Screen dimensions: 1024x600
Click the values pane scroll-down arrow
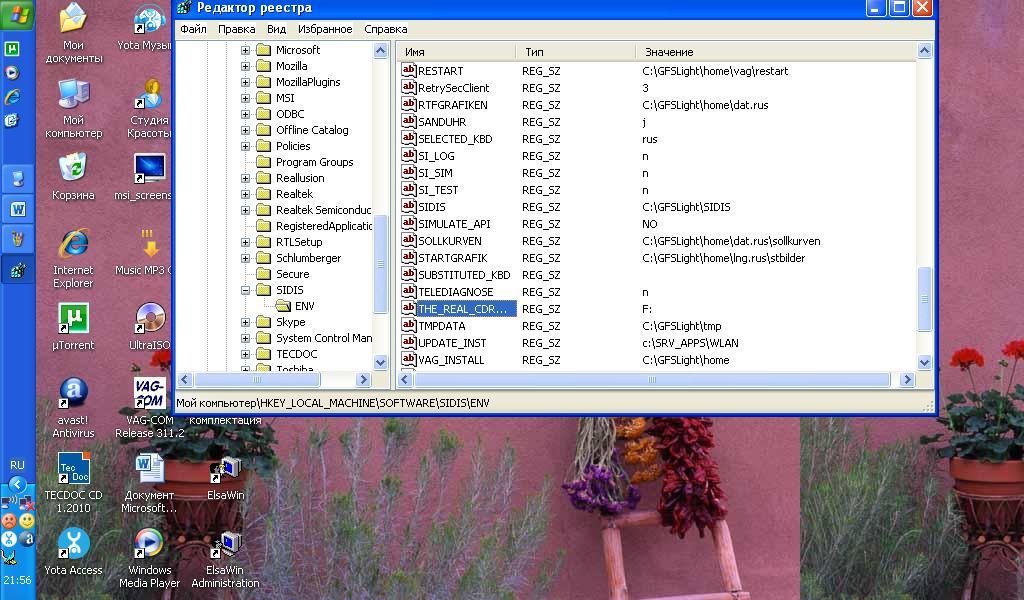(x=924, y=362)
